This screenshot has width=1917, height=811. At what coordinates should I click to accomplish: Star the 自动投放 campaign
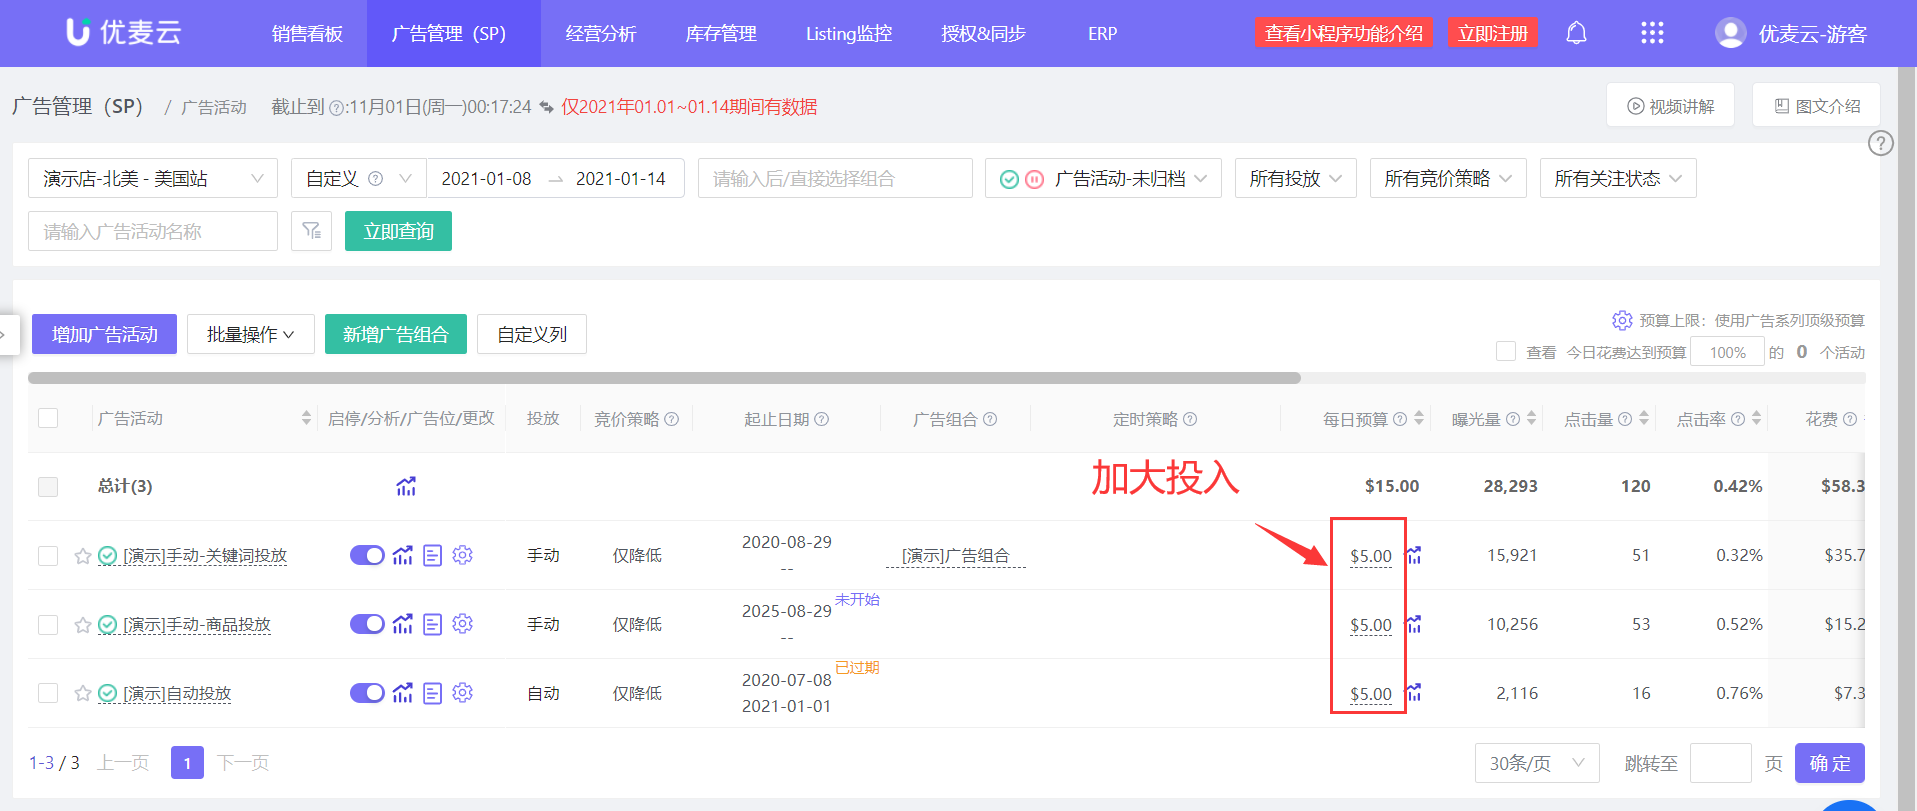pos(83,693)
